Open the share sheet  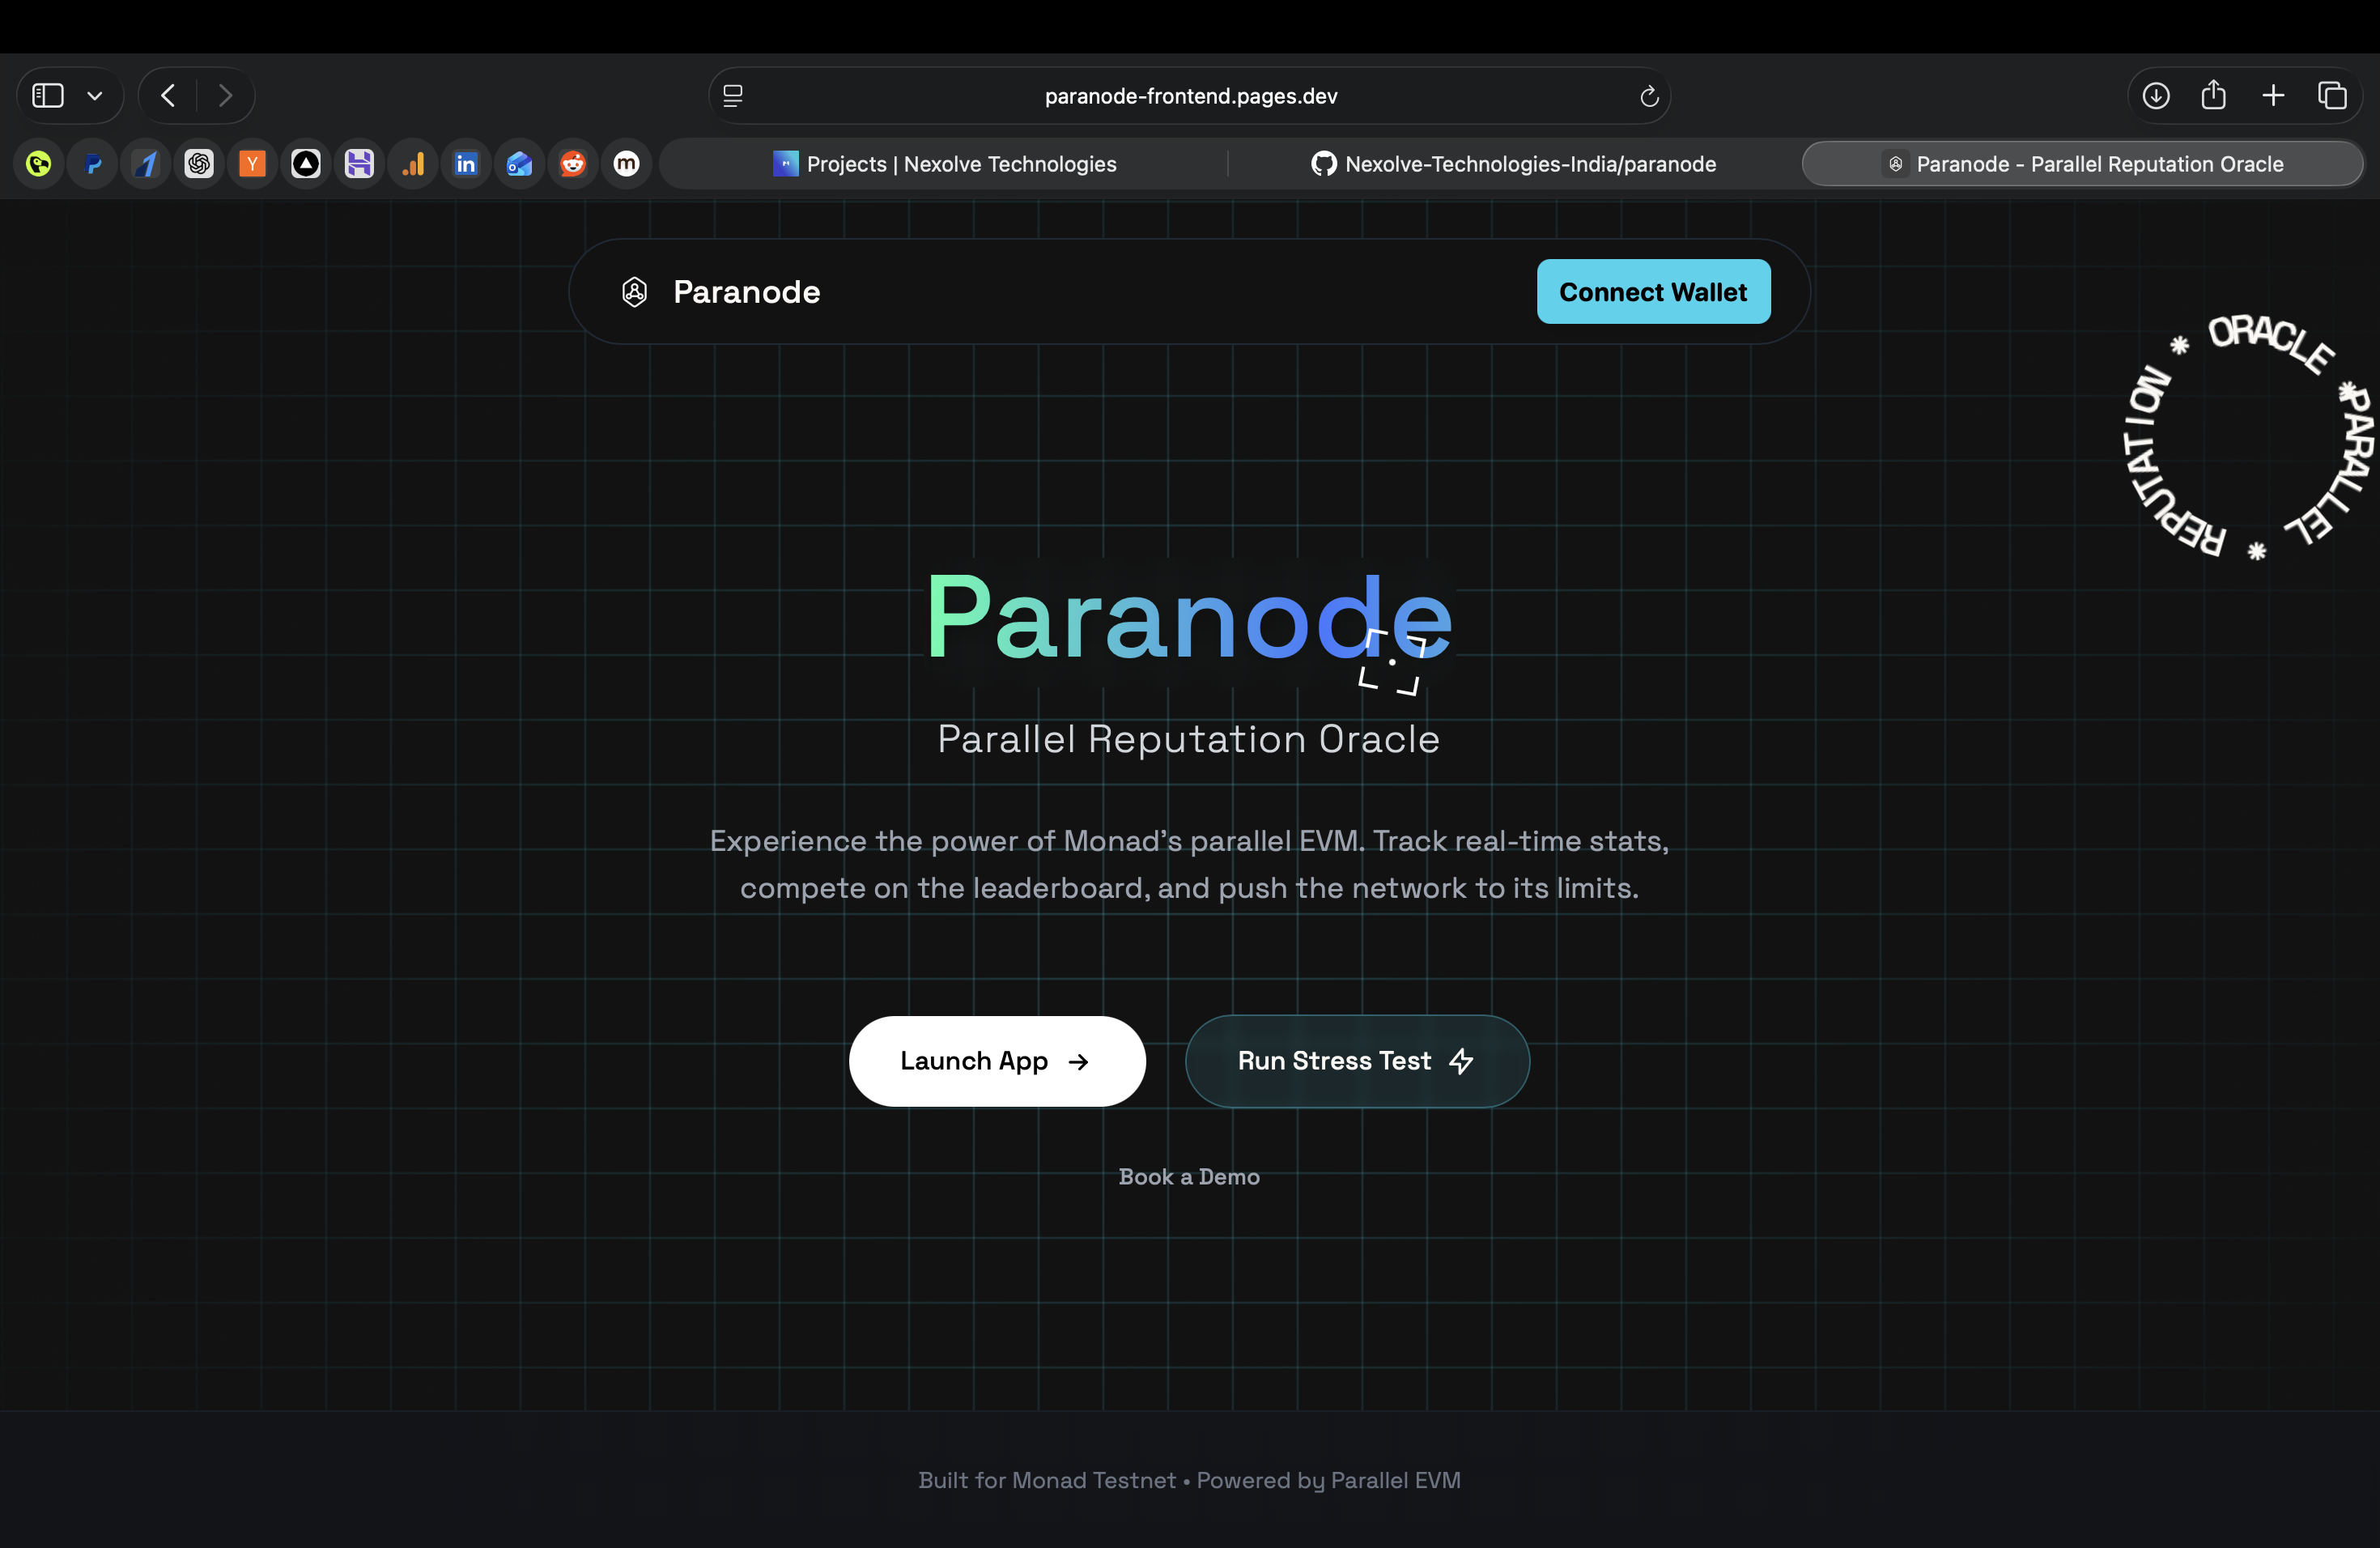tap(2214, 95)
